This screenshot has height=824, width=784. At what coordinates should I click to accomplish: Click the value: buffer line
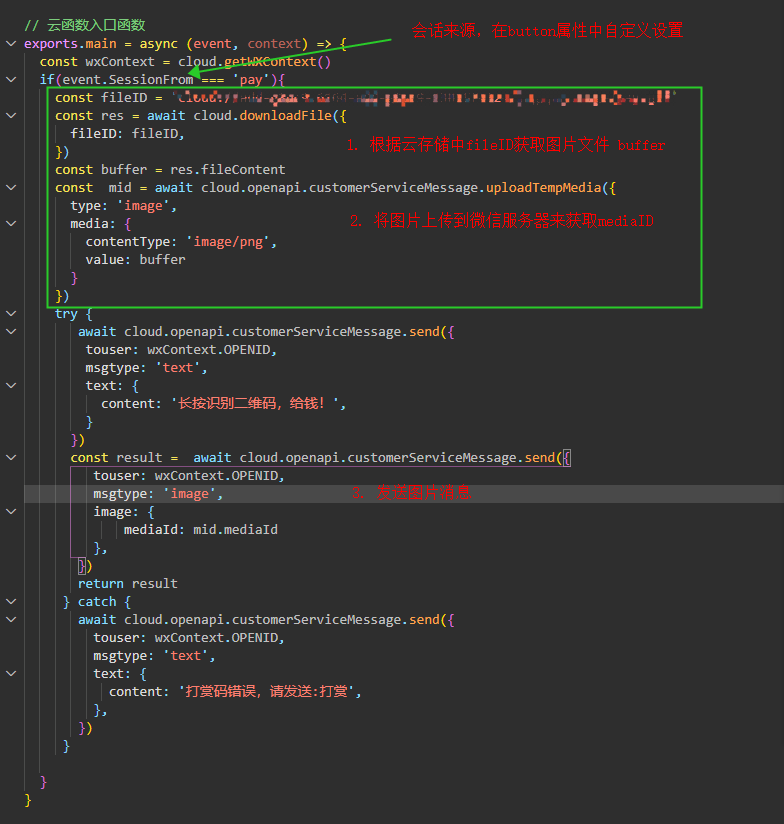click(x=136, y=260)
